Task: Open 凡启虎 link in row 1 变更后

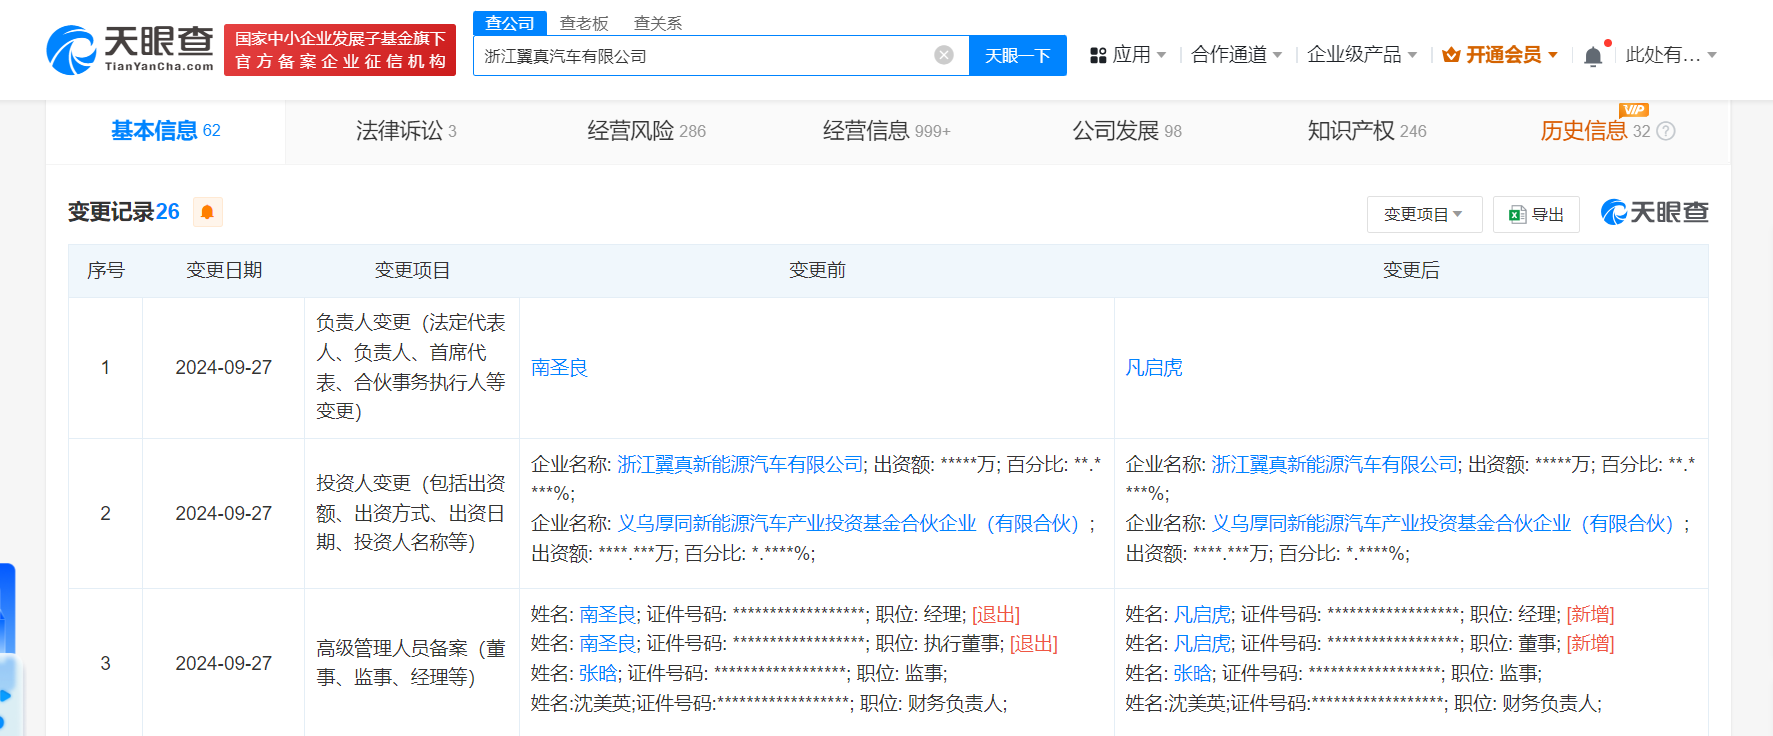Action: click(x=1154, y=368)
